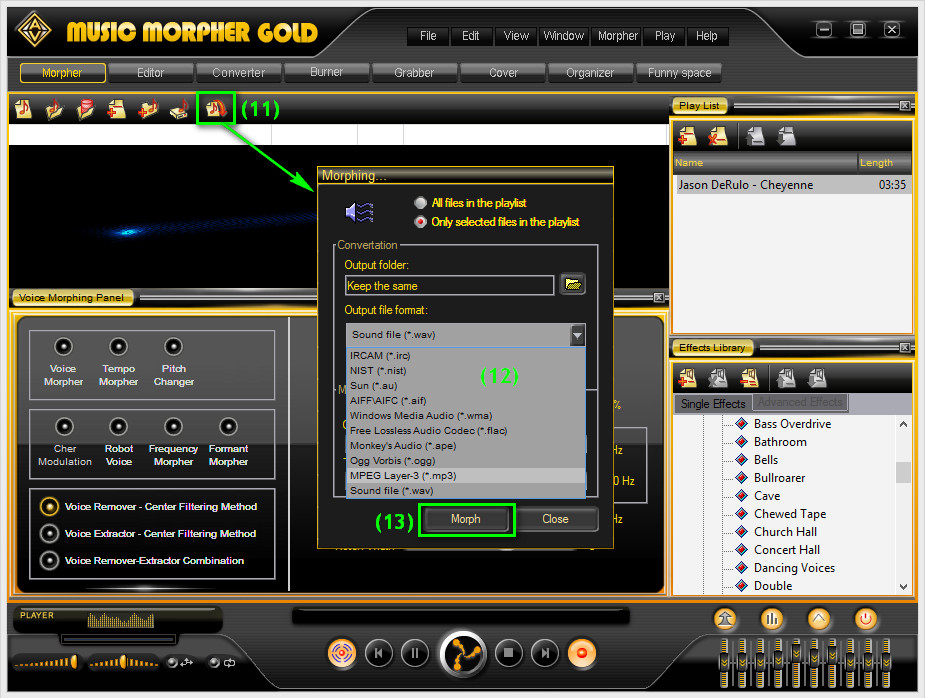Select Voice Remover-Extractor Combination
The height and width of the screenshot is (698, 925).
click(49, 561)
